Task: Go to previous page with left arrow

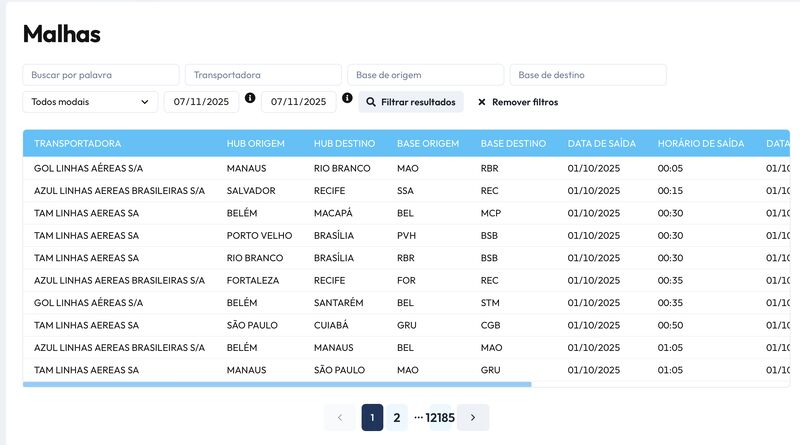Action: point(340,417)
